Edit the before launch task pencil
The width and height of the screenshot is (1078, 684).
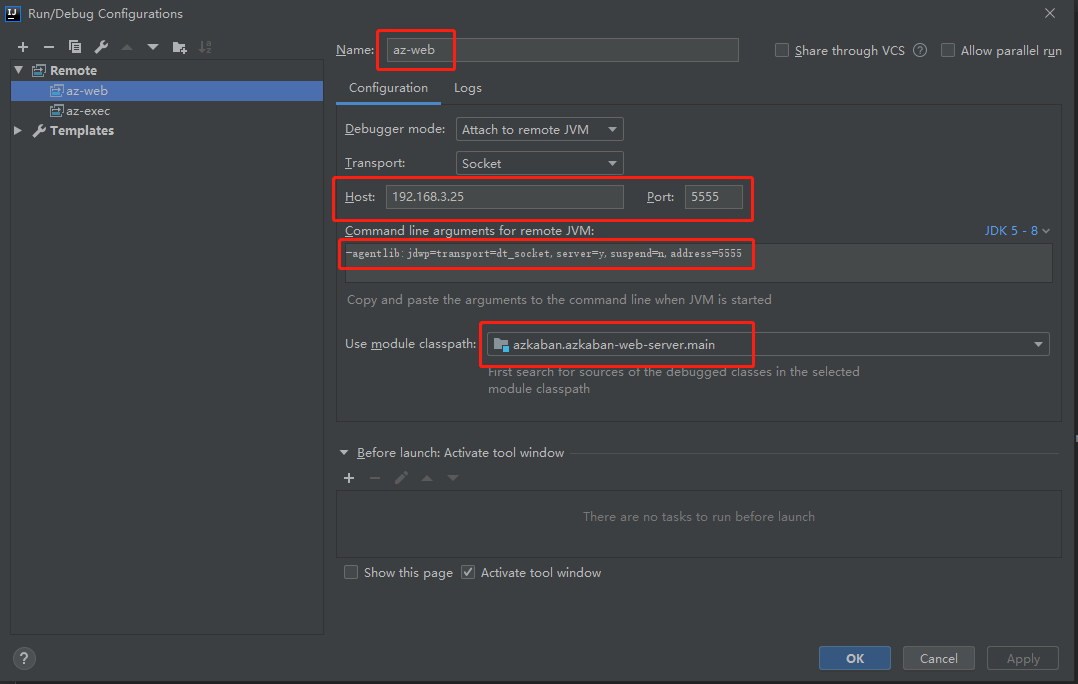401,478
